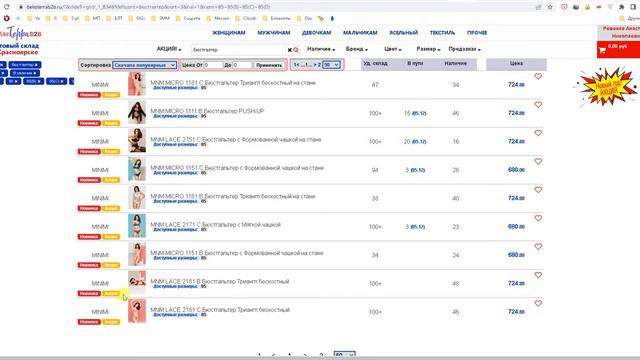Viewport: 640px width, 360px height.
Task: Click the pink heart browser extension icon
Action: click(564, 7)
